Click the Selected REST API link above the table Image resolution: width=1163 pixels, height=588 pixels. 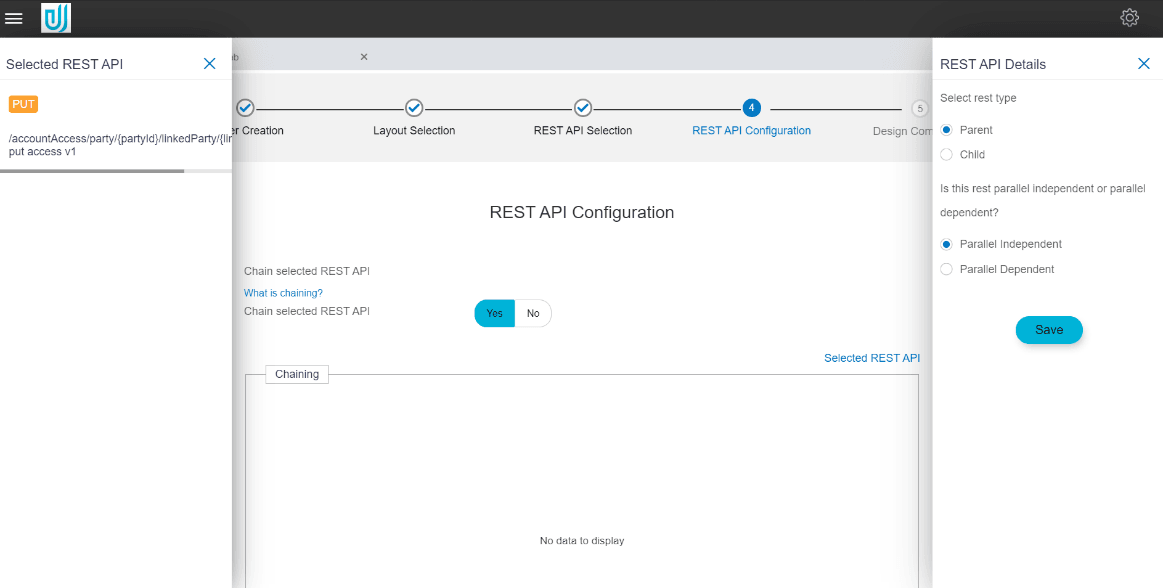(871, 357)
